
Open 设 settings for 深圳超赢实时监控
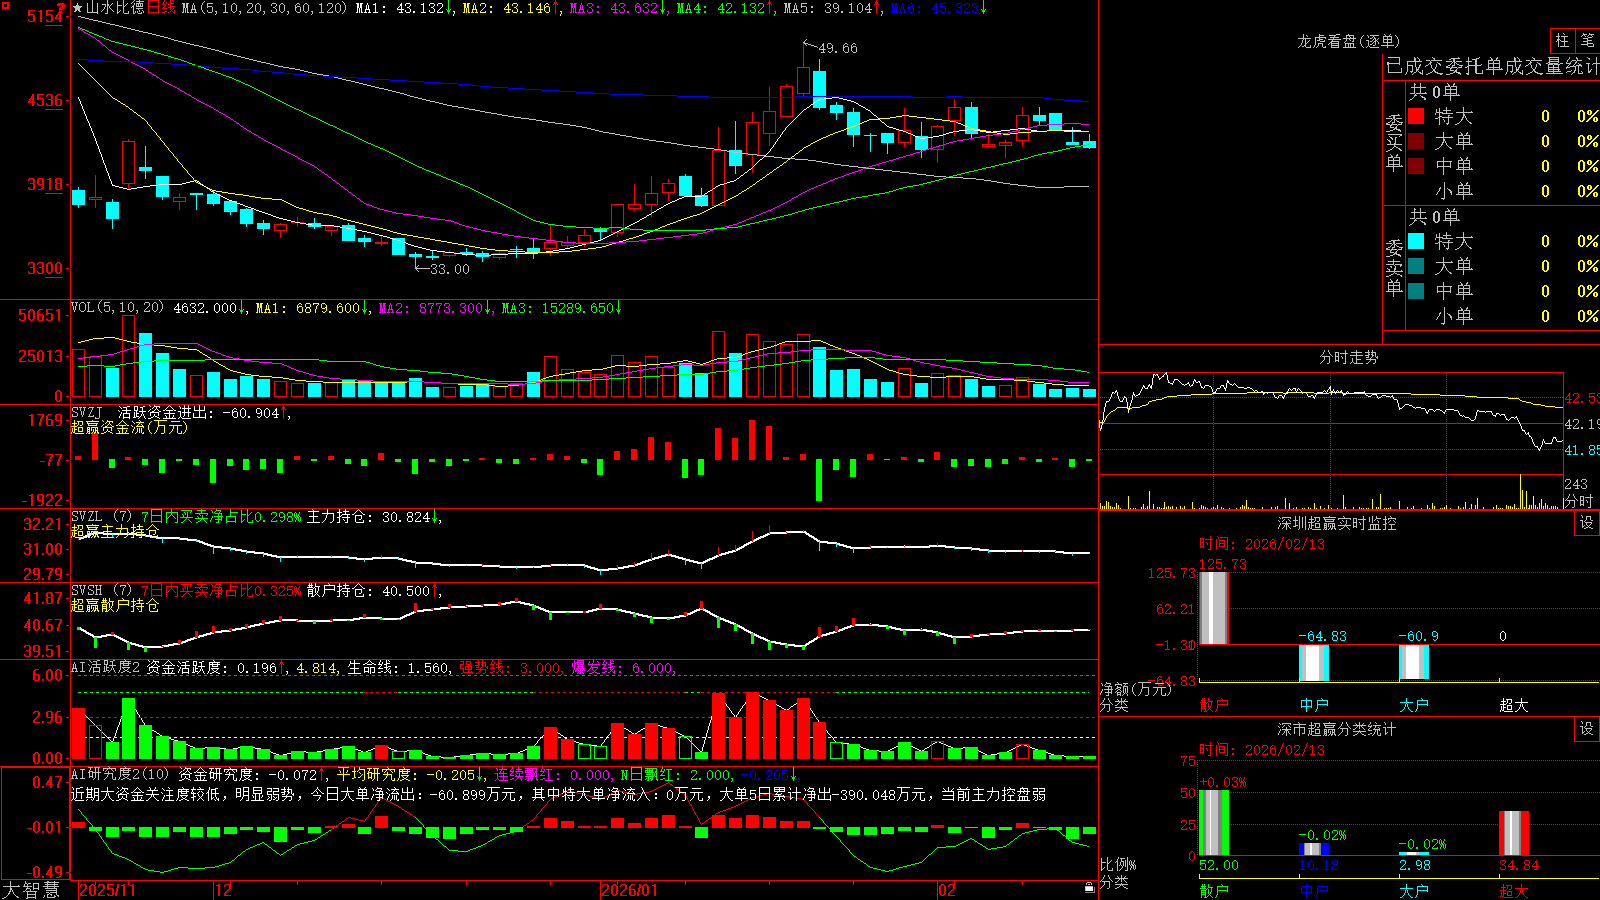pyautogui.click(x=1586, y=523)
